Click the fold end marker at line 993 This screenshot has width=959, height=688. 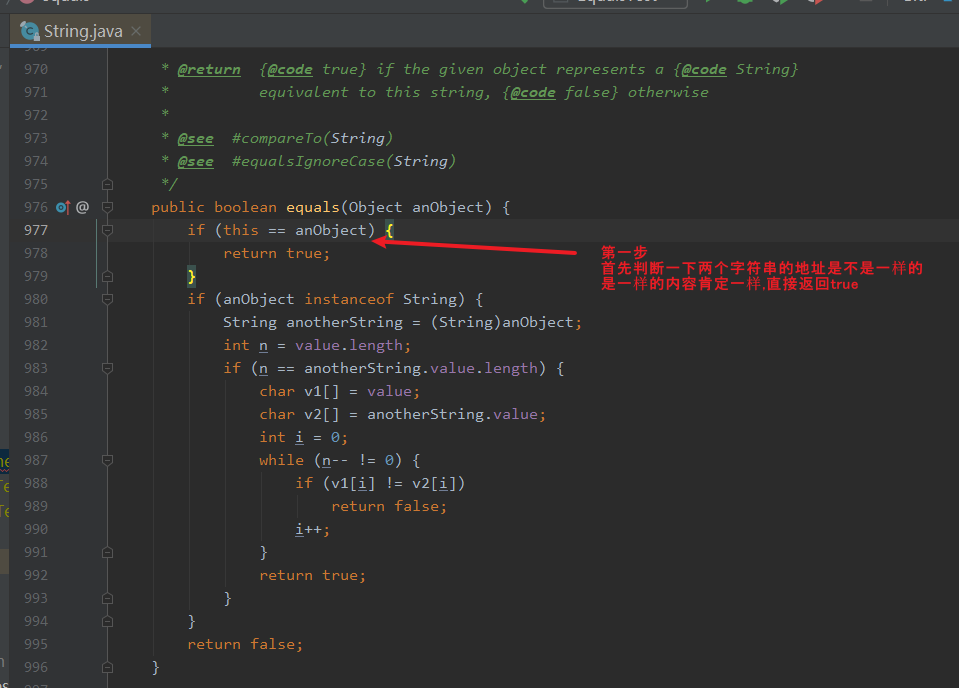(x=107, y=598)
